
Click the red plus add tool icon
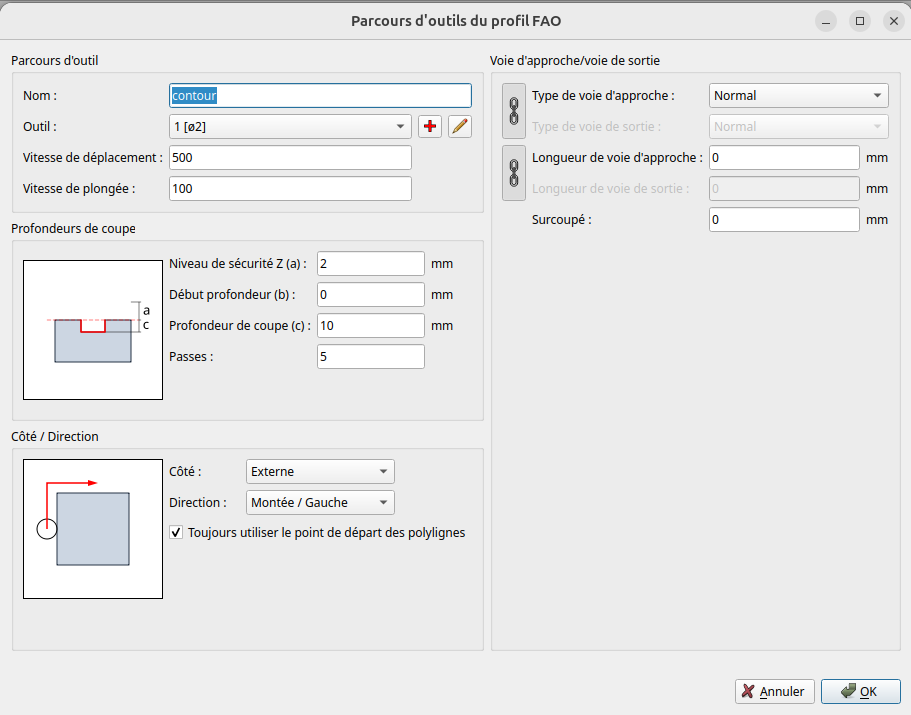pyautogui.click(x=430, y=126)
